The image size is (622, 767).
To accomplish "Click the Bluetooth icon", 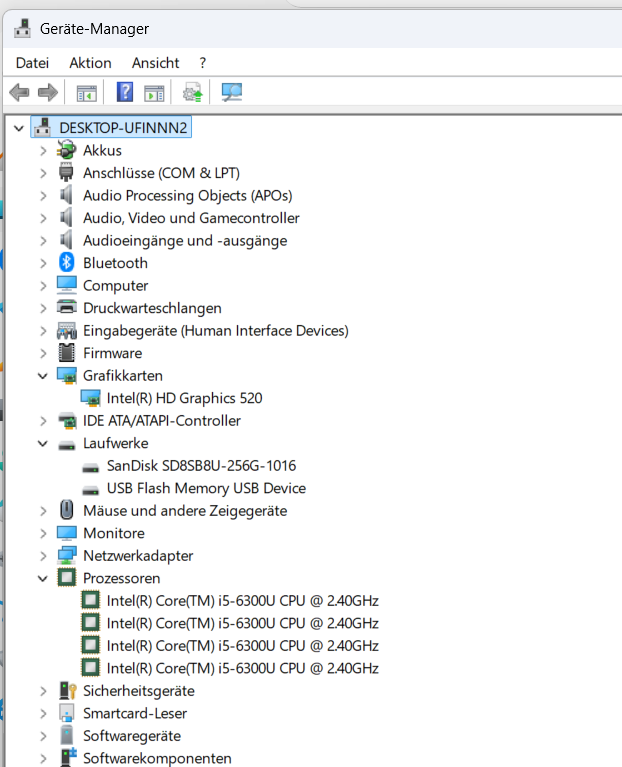I will point(67,263).
